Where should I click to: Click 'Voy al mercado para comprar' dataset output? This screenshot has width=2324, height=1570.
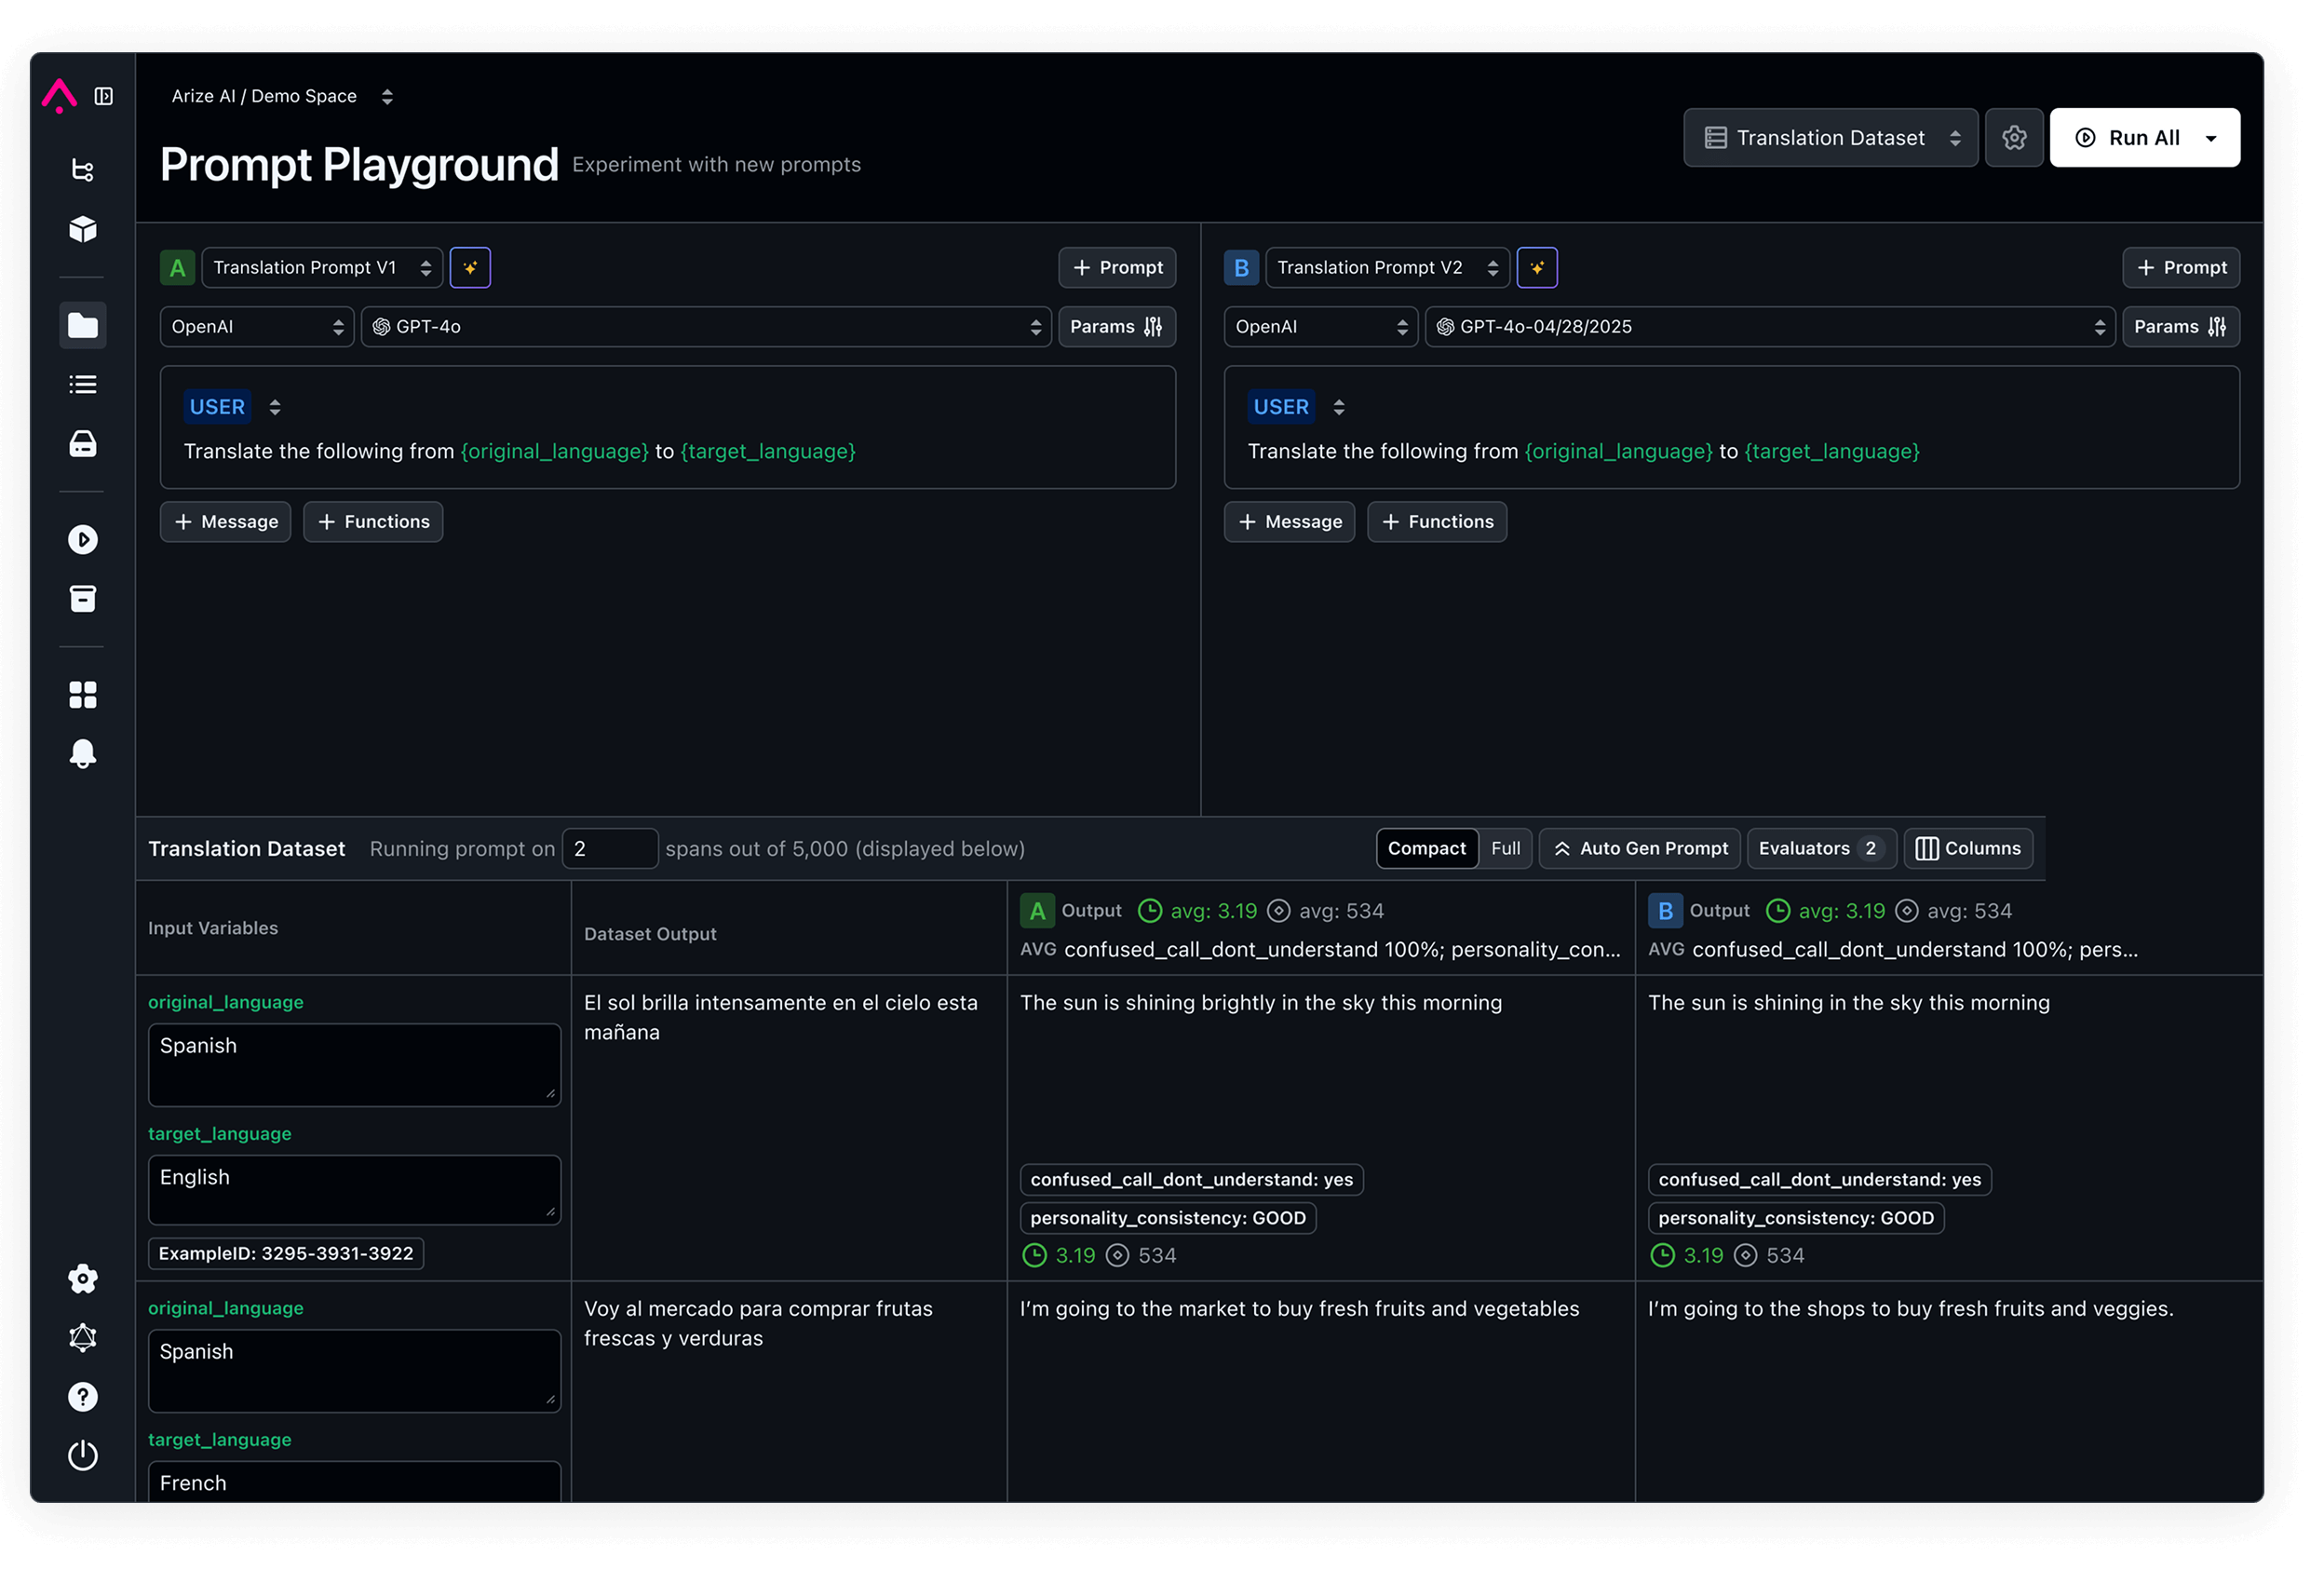[758, 1324]
